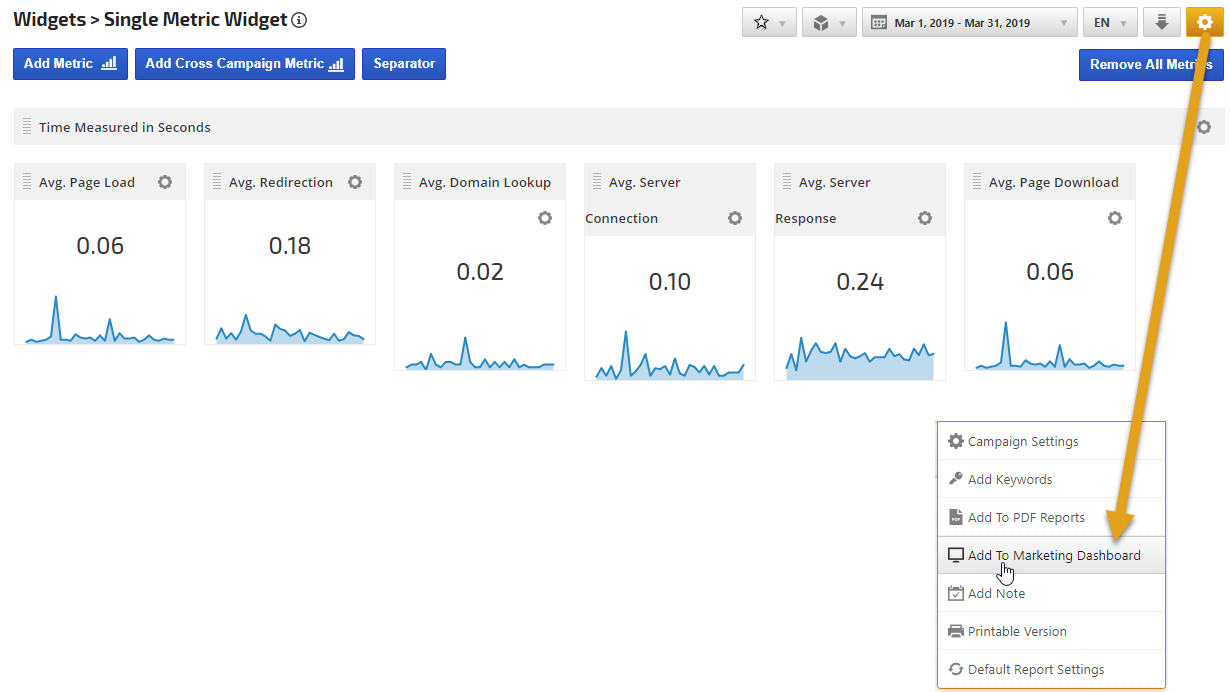The width and height of the screenshot is (1230, 692).
Task: Click the Avg. Domain Lookup gear icon
Action: click(x=545, y=218)
